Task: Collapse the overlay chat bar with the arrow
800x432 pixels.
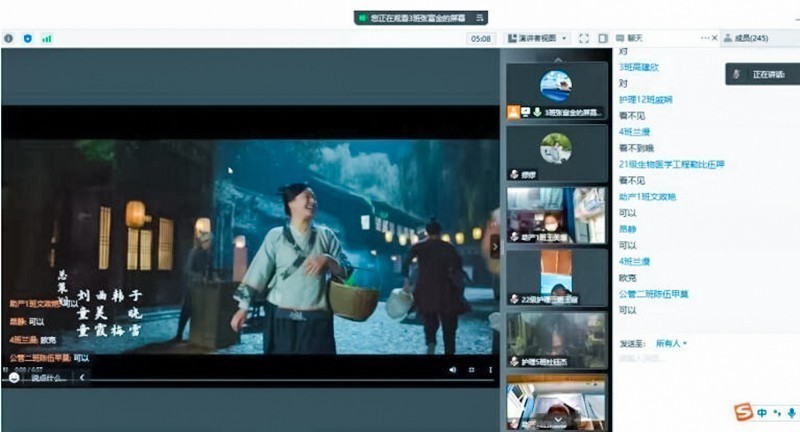Action: tap(82, 378)
